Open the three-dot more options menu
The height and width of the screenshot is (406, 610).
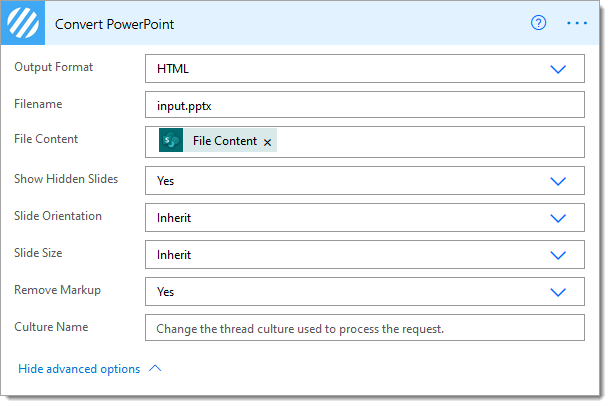click(577, 23)
